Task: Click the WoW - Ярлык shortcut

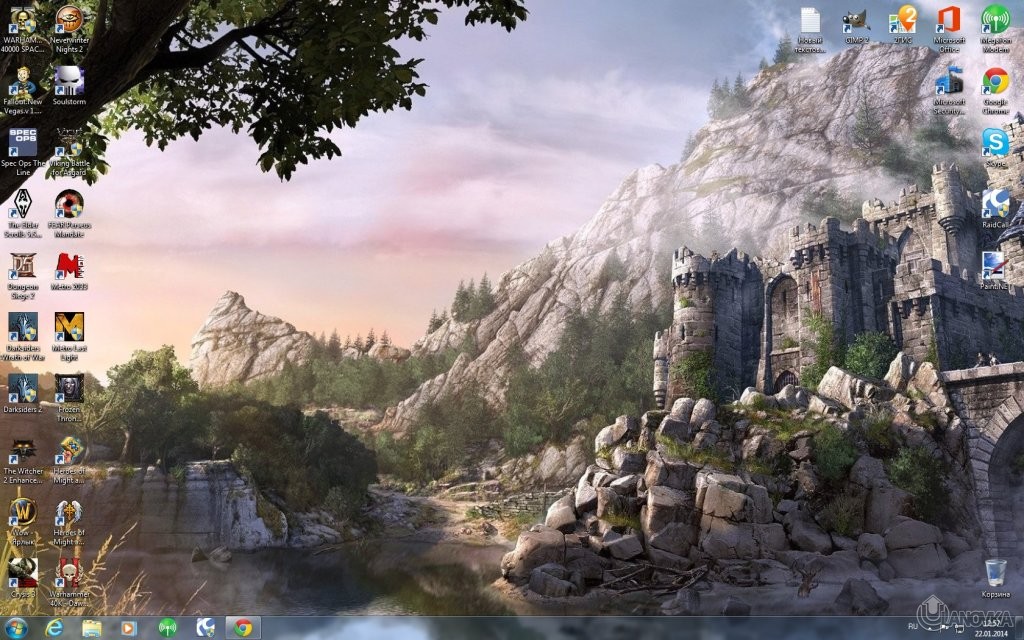Action: coord(22,522)
